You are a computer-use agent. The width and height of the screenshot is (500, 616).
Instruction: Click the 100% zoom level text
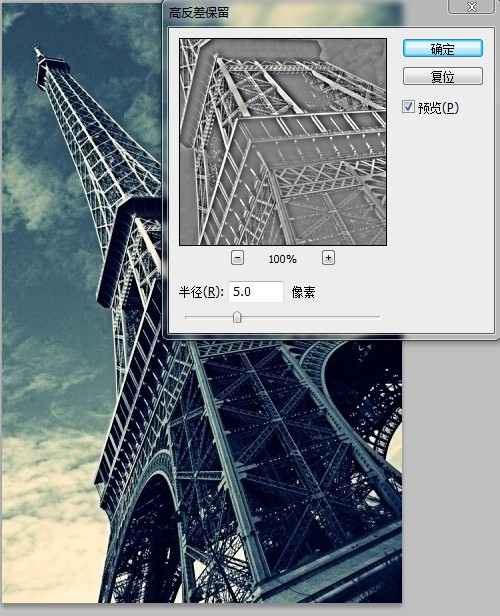(282, 259)
